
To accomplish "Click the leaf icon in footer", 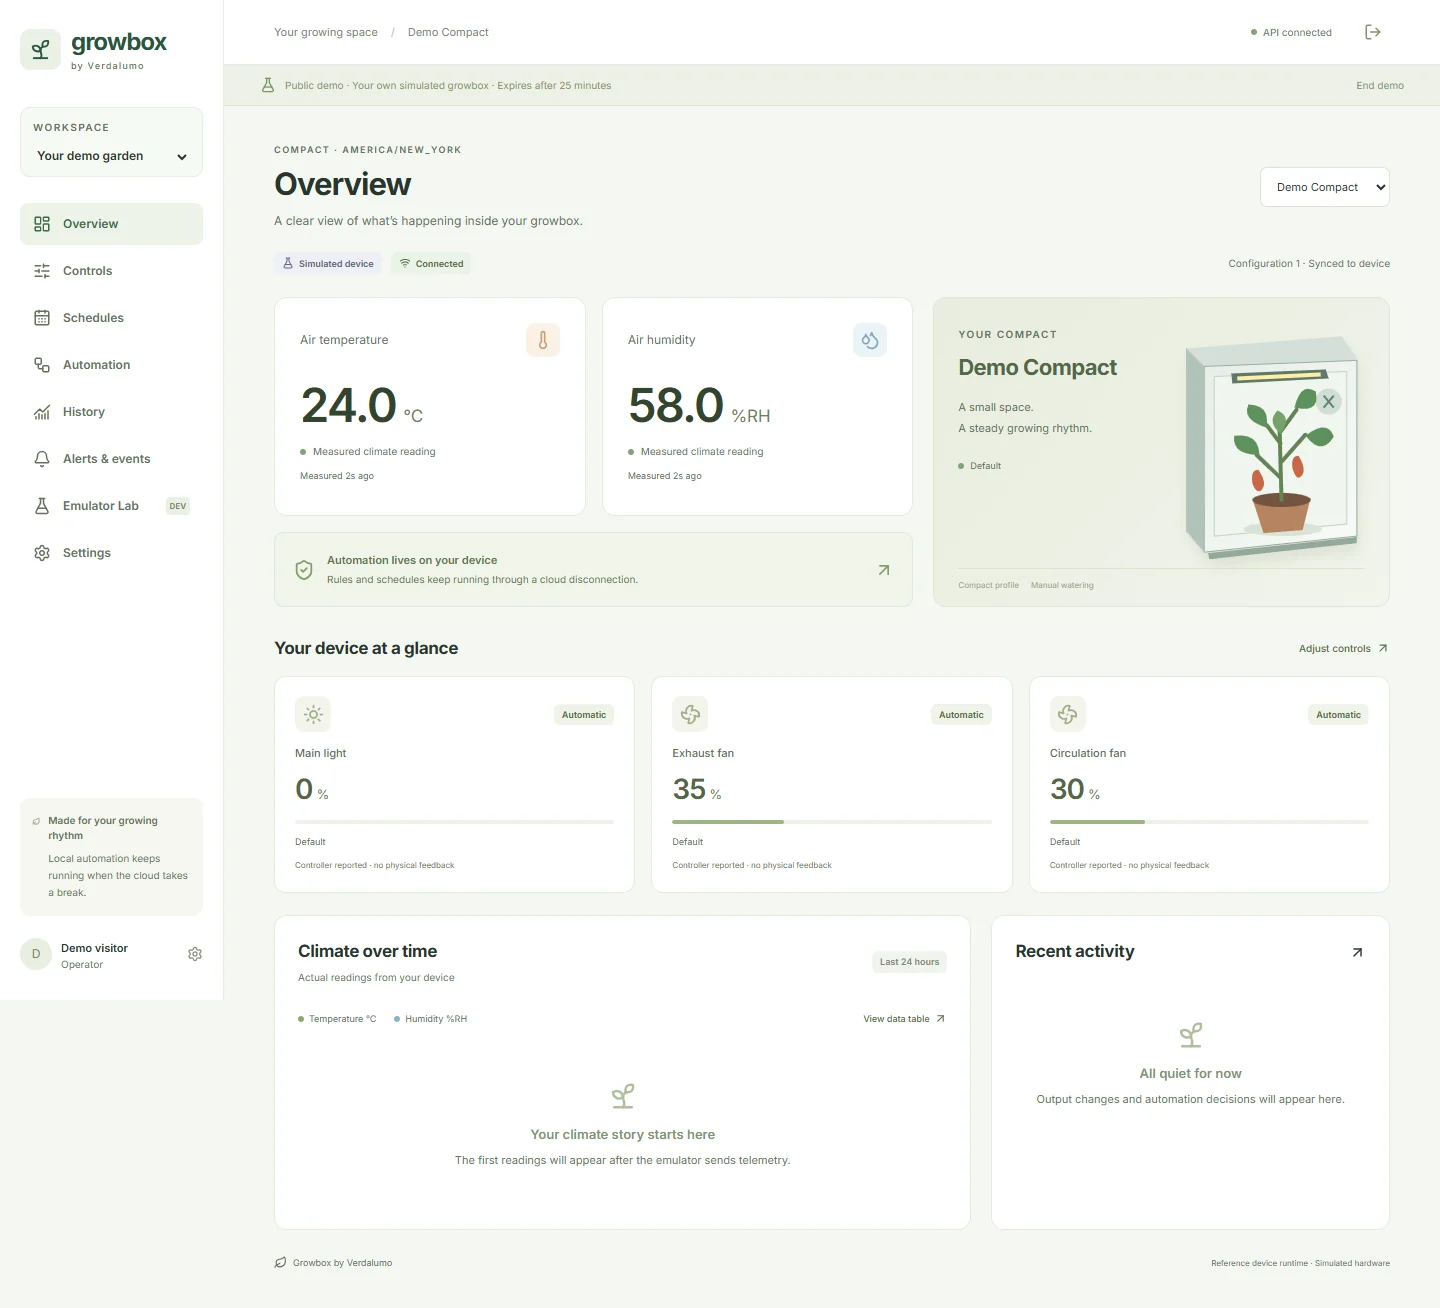I will pos(281,1263).
